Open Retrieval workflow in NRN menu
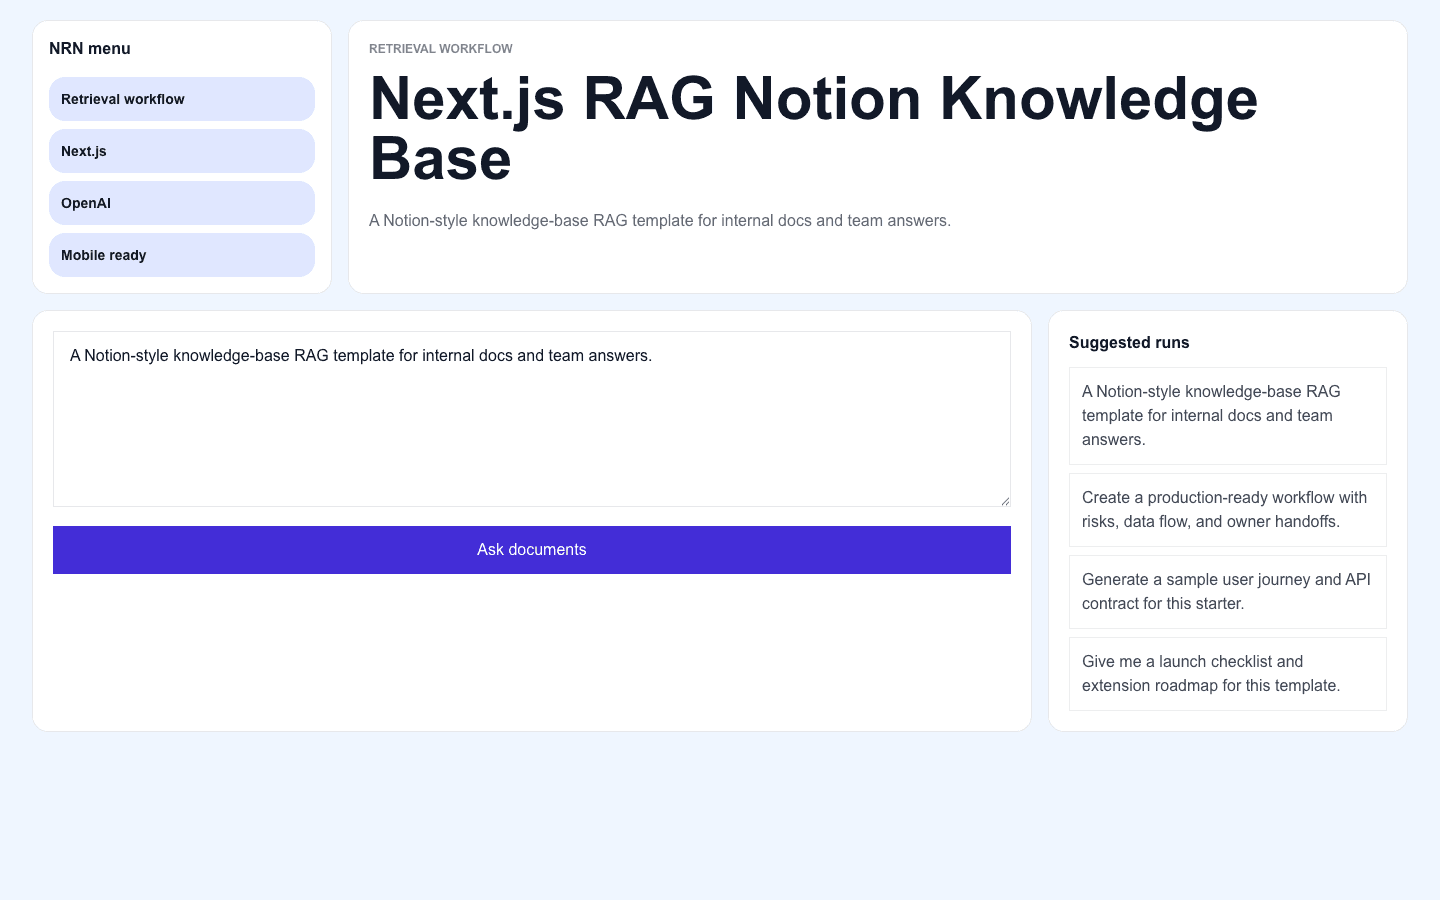Screen dimensions: 1440x900 (182, 99)
